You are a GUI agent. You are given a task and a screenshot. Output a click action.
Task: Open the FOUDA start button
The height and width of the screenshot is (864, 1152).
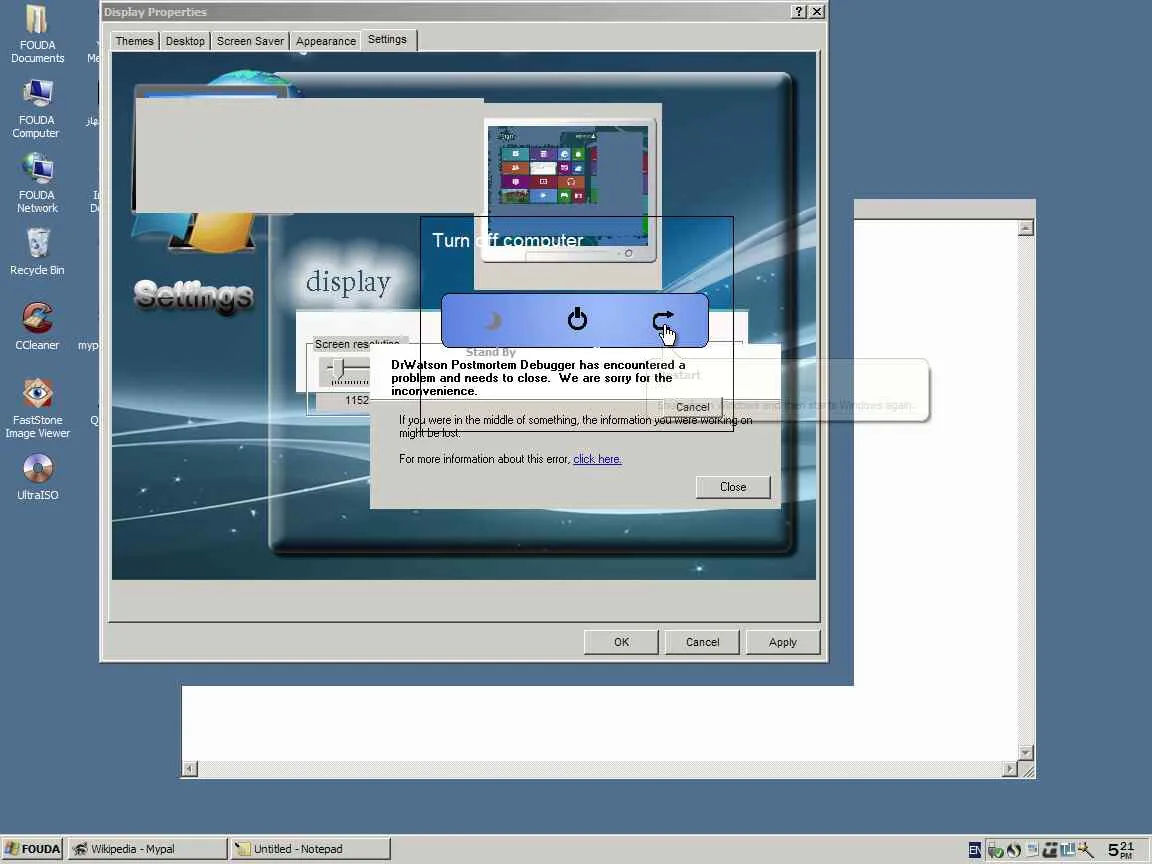32,849
